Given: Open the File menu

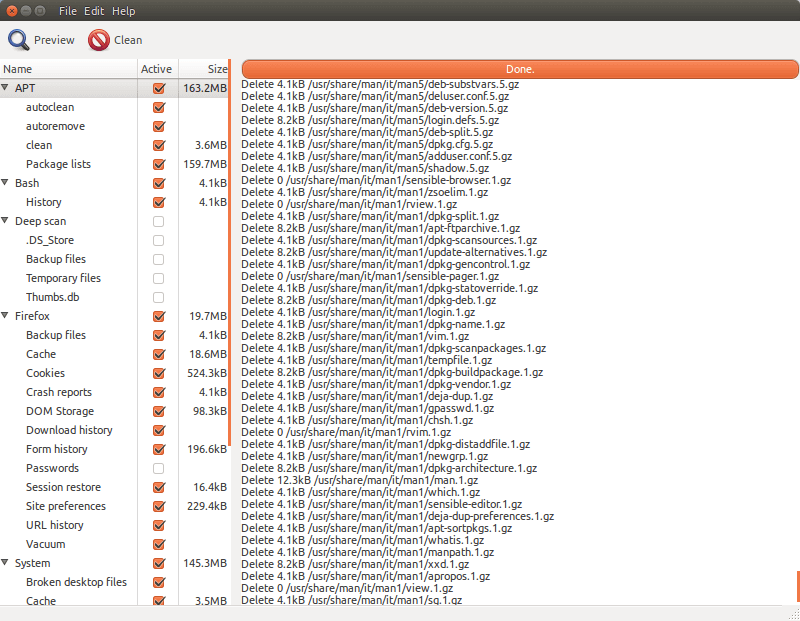Looking at the screenshot, I should 68,11.
